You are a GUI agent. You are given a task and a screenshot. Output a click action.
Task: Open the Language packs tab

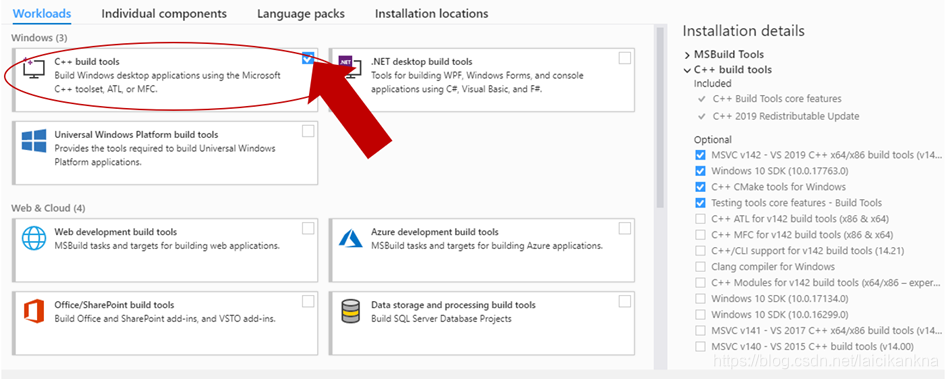(300, 13)
